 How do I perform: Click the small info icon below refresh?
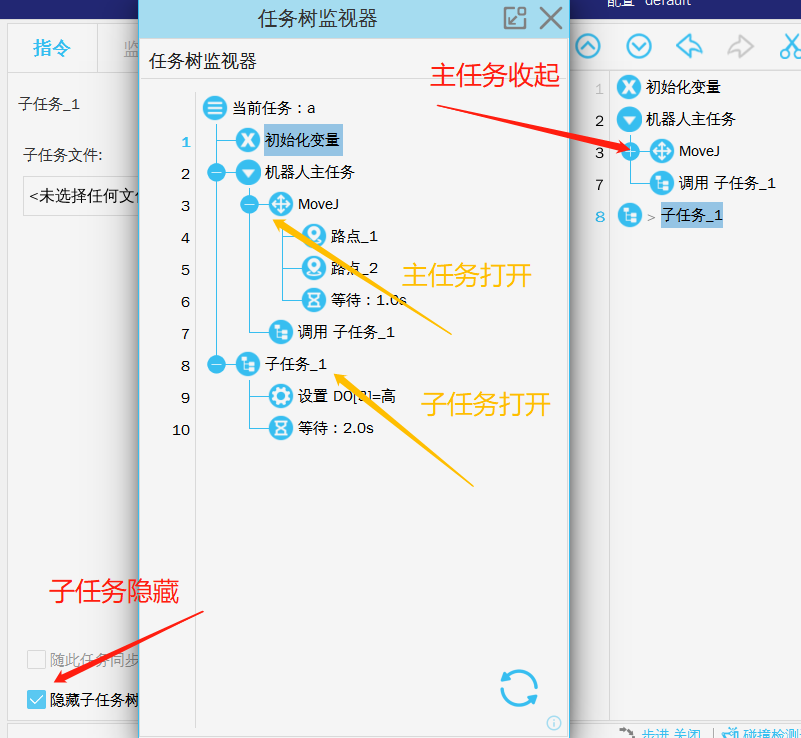tap(554, 723)
